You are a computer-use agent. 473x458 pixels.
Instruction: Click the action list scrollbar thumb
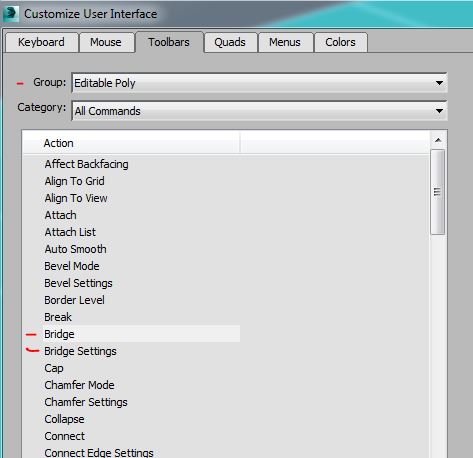pyautogui.click(x=437, y=192)
